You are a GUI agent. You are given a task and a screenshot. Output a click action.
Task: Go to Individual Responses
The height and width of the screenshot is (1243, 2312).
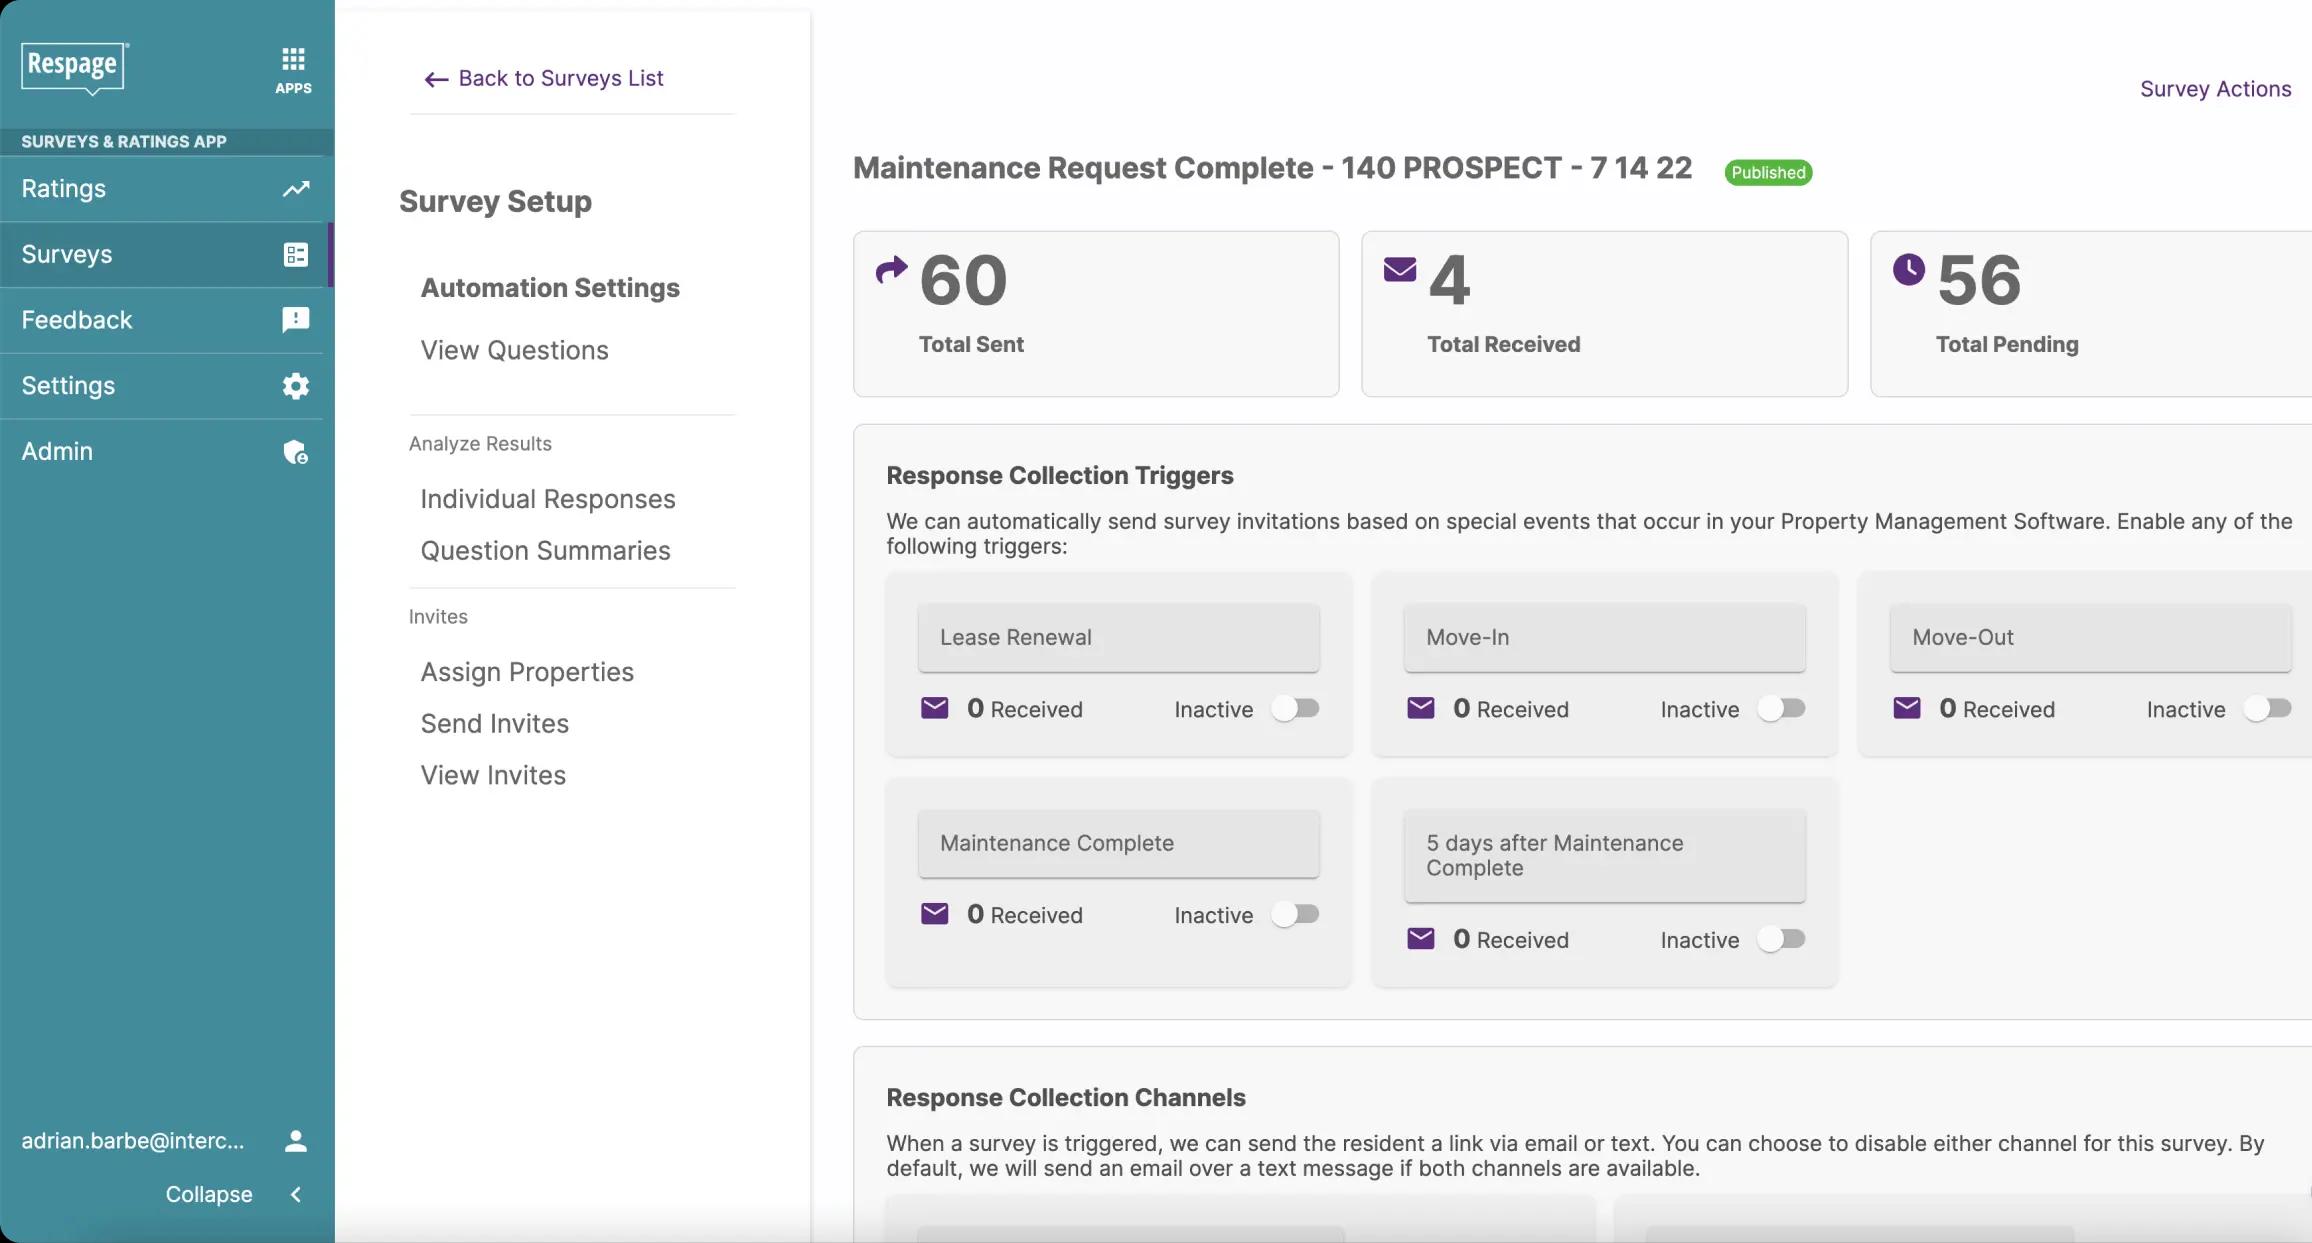[548, 499]
